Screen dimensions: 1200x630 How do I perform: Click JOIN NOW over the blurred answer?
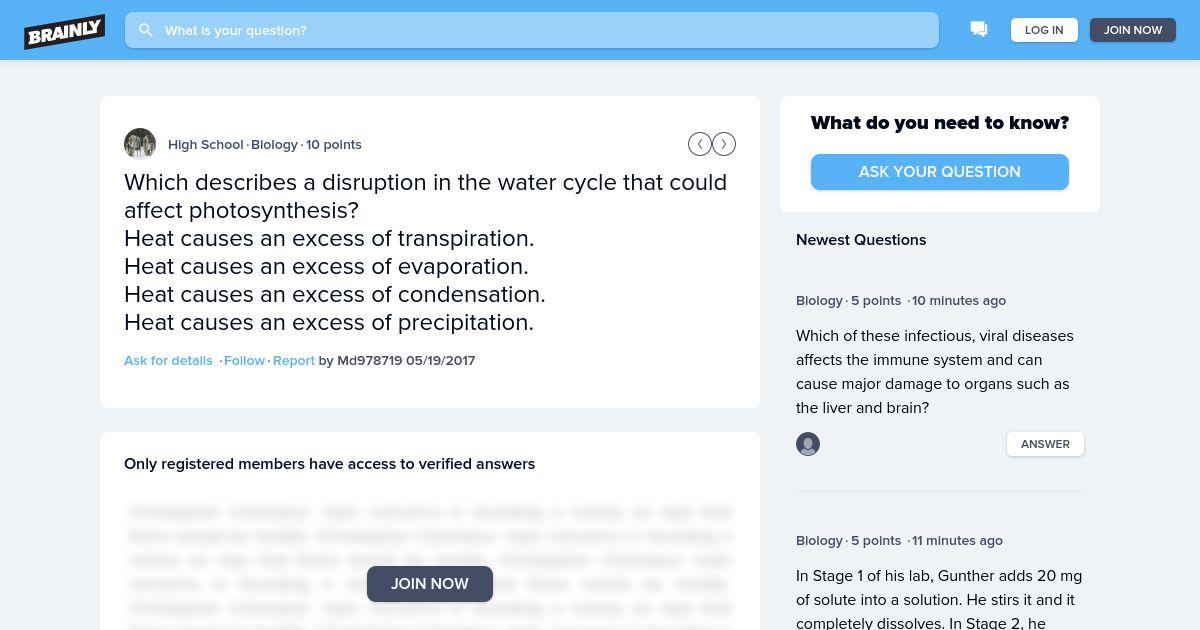click(x=430, y=584)
